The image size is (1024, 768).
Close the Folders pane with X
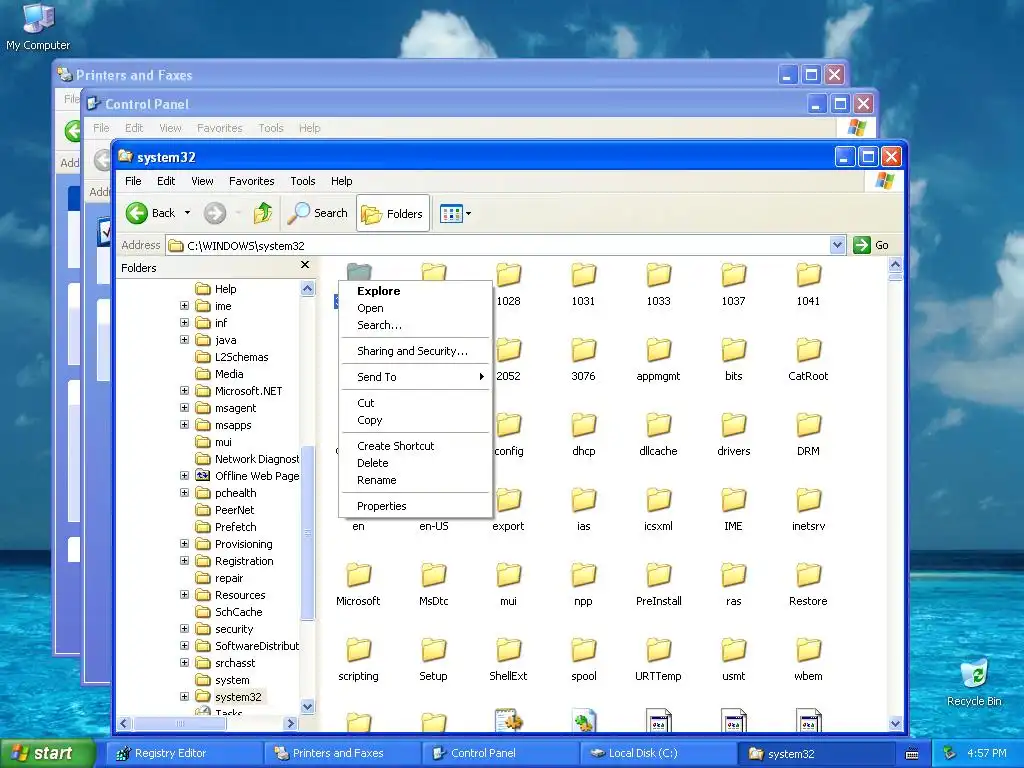click(x=304, y=264)
